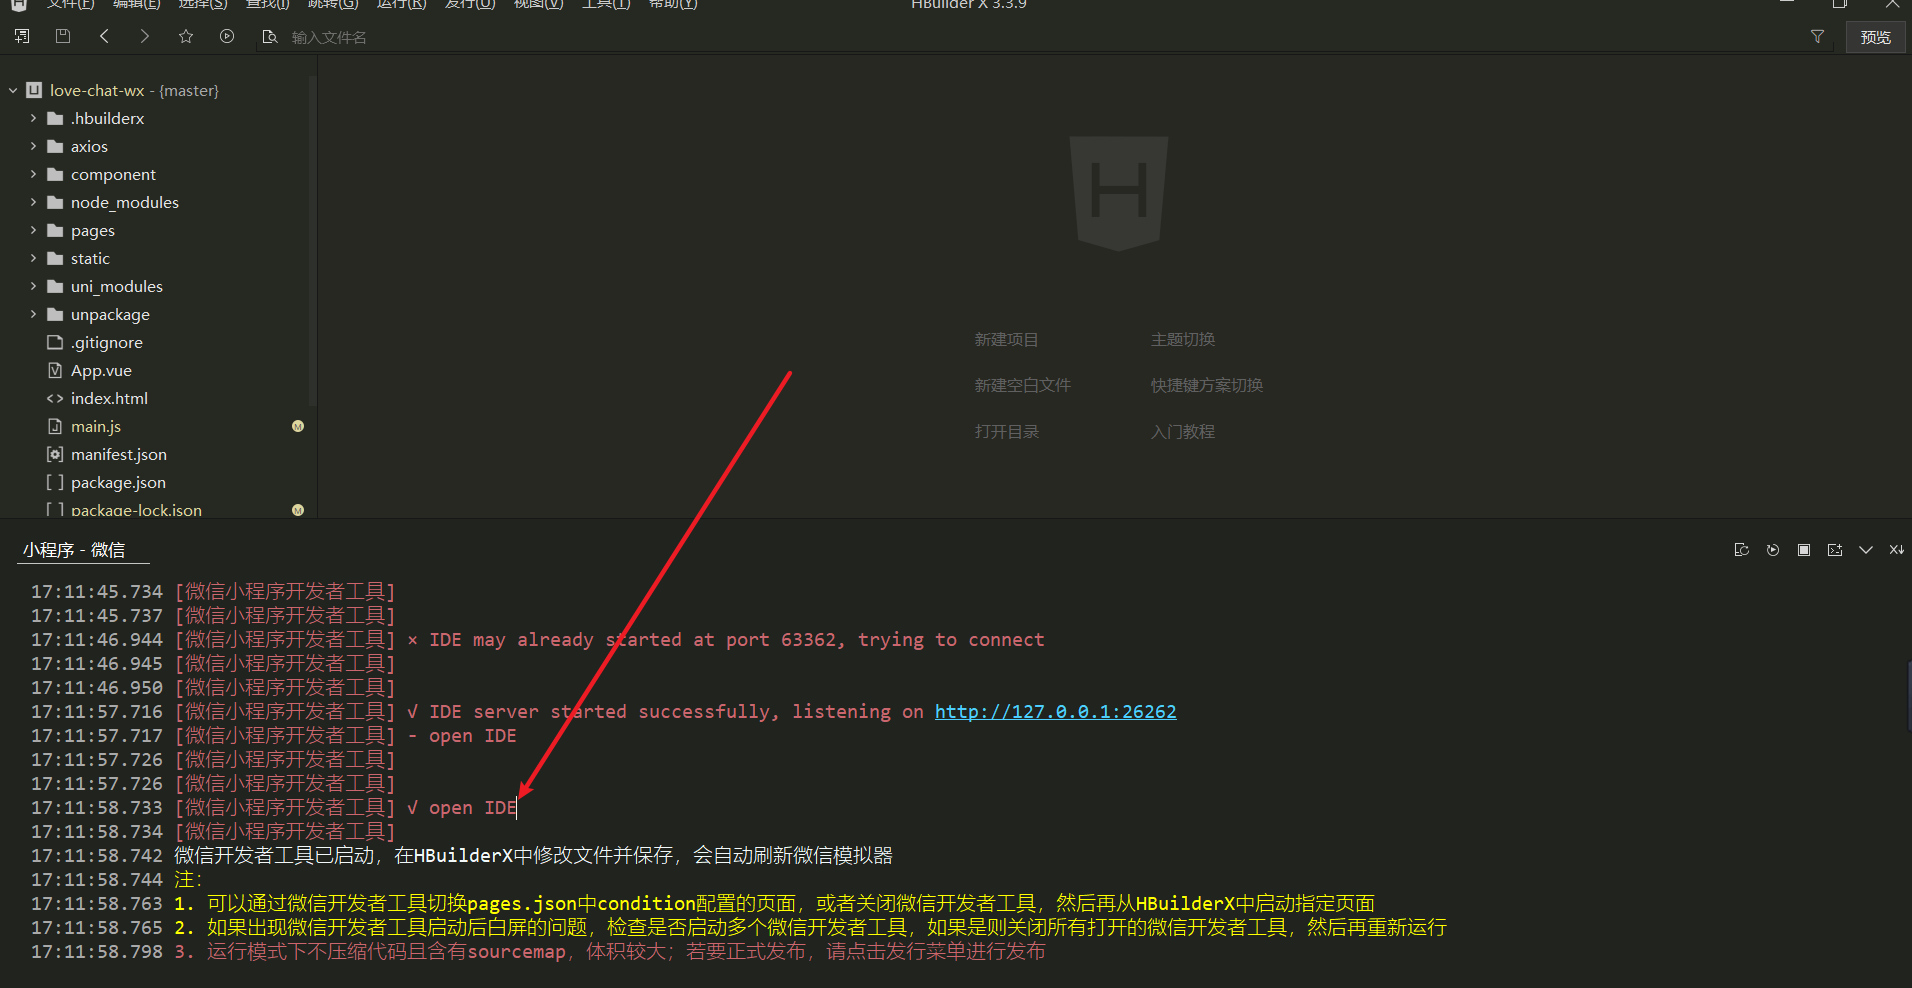Click the clear-and-scroll X icon in console

(1896, 550)
